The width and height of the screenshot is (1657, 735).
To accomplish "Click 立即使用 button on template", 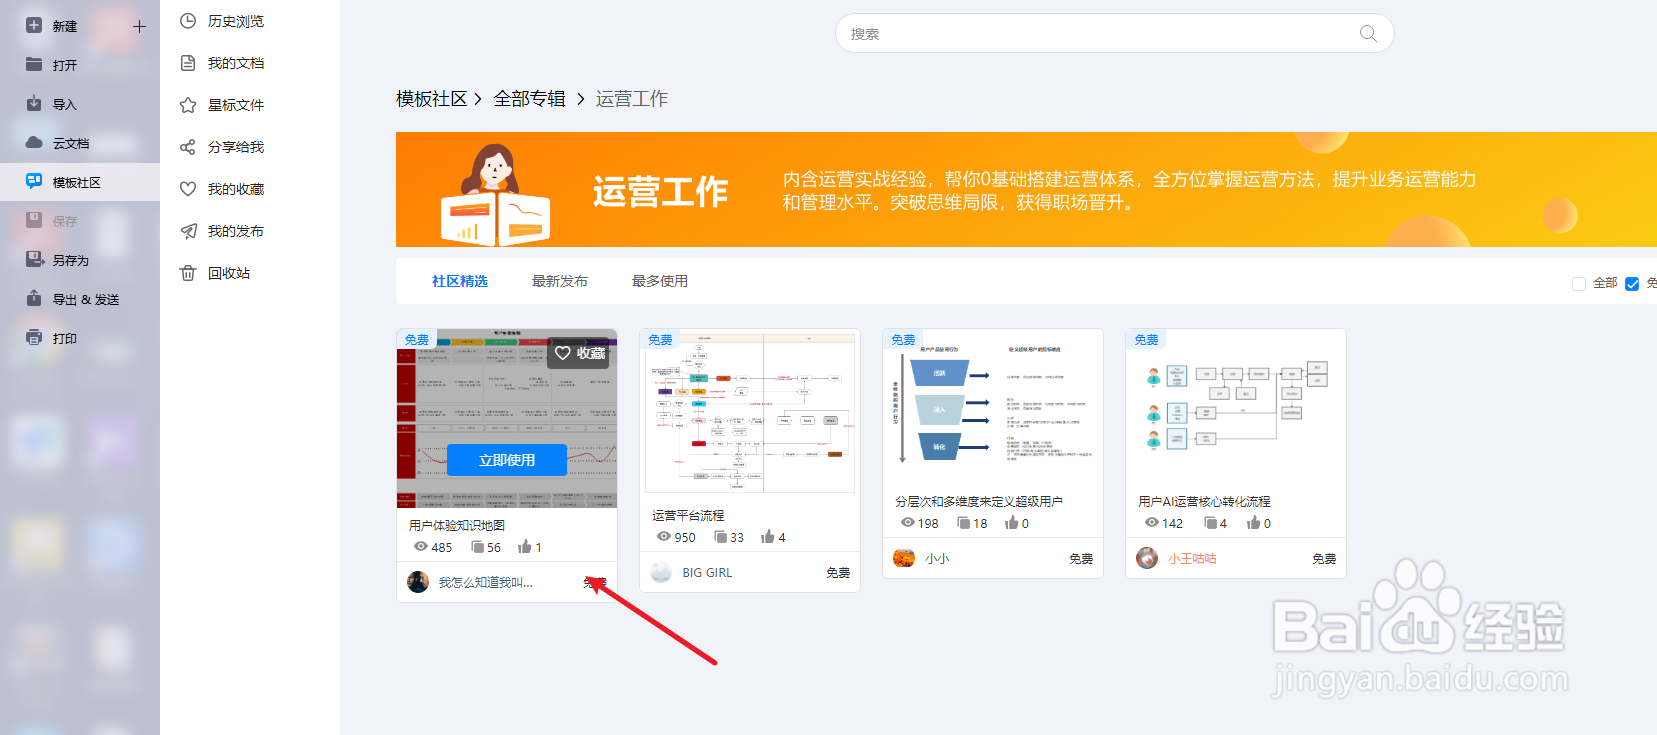I will tap(507, 460).
